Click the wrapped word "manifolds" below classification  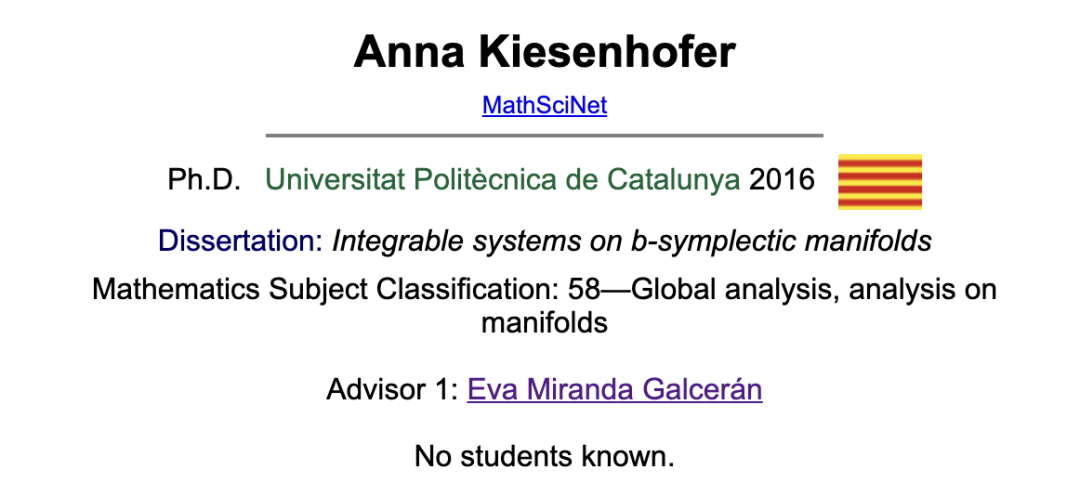544,323
